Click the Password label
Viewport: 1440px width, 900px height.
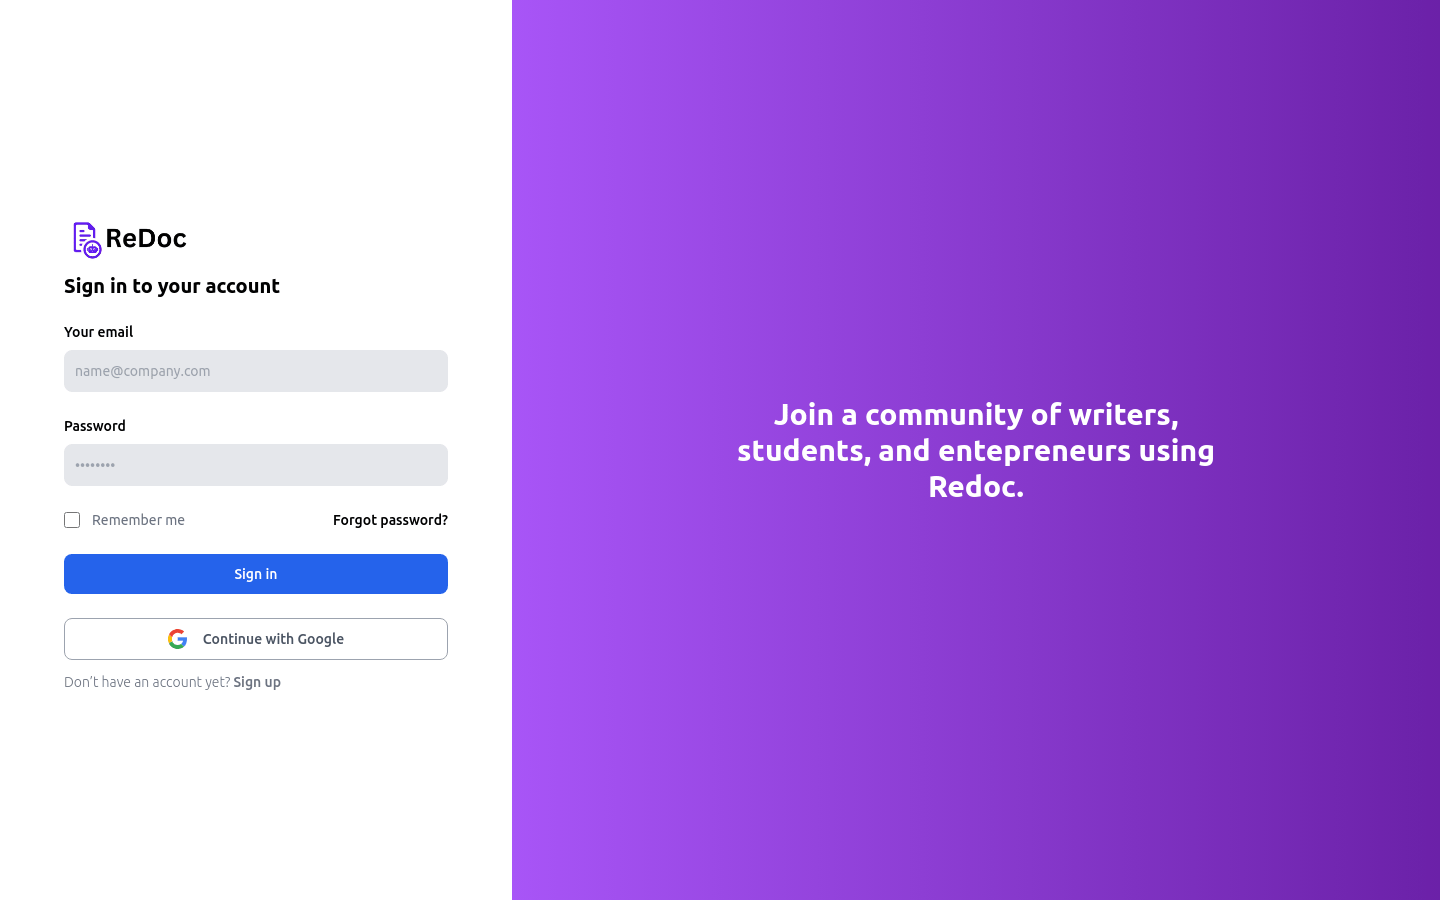(x=94, y=426)
